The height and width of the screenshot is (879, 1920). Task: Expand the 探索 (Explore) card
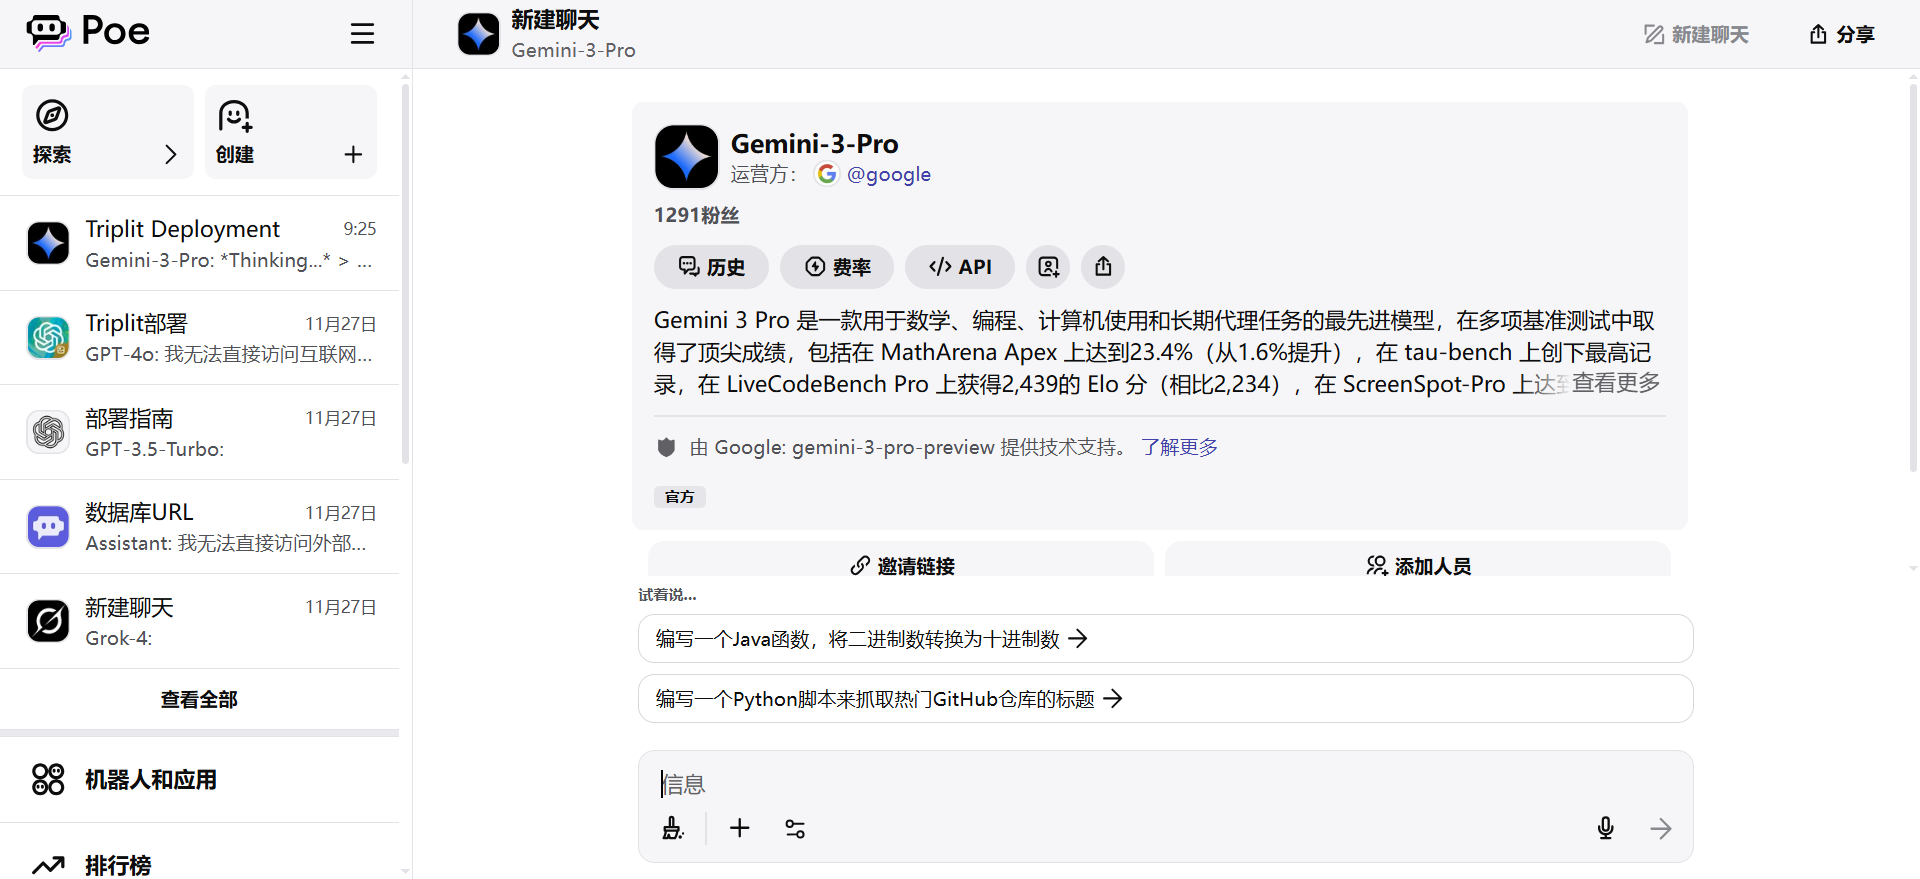108,132
